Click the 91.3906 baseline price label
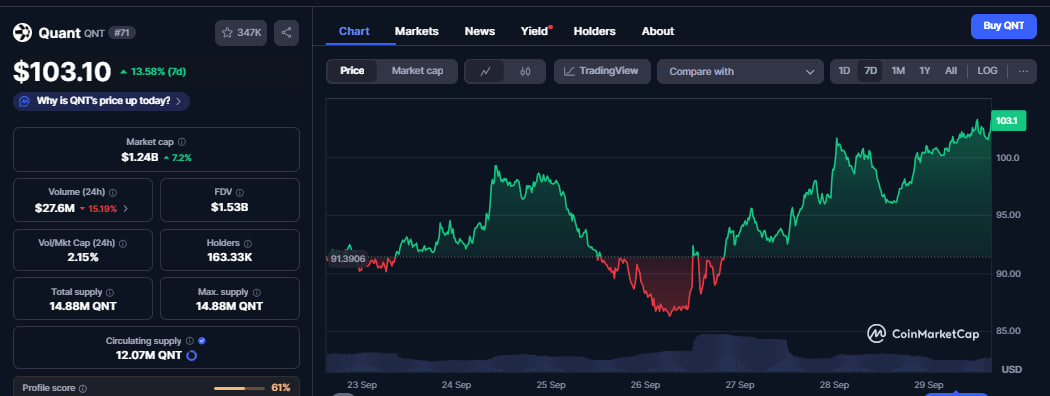The height and width of the screenshot is (396, 1050). tap(348, 259)
